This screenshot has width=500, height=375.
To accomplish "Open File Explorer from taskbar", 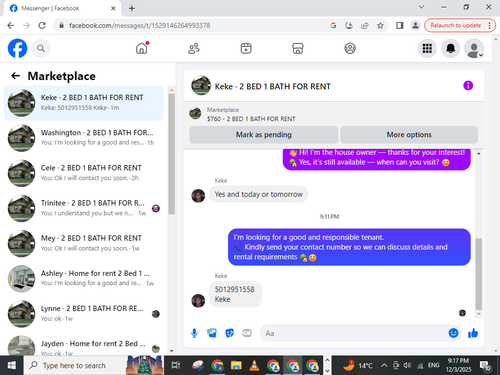I will pyautogui.click(x=236, y=365).
